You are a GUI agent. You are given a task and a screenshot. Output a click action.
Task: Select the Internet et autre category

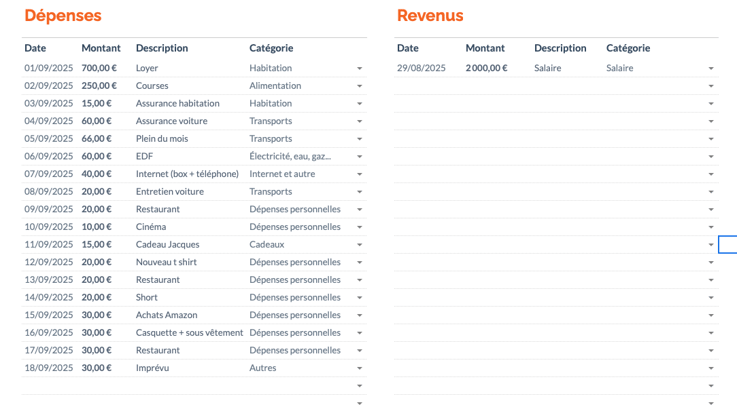(x=282, y=173)
